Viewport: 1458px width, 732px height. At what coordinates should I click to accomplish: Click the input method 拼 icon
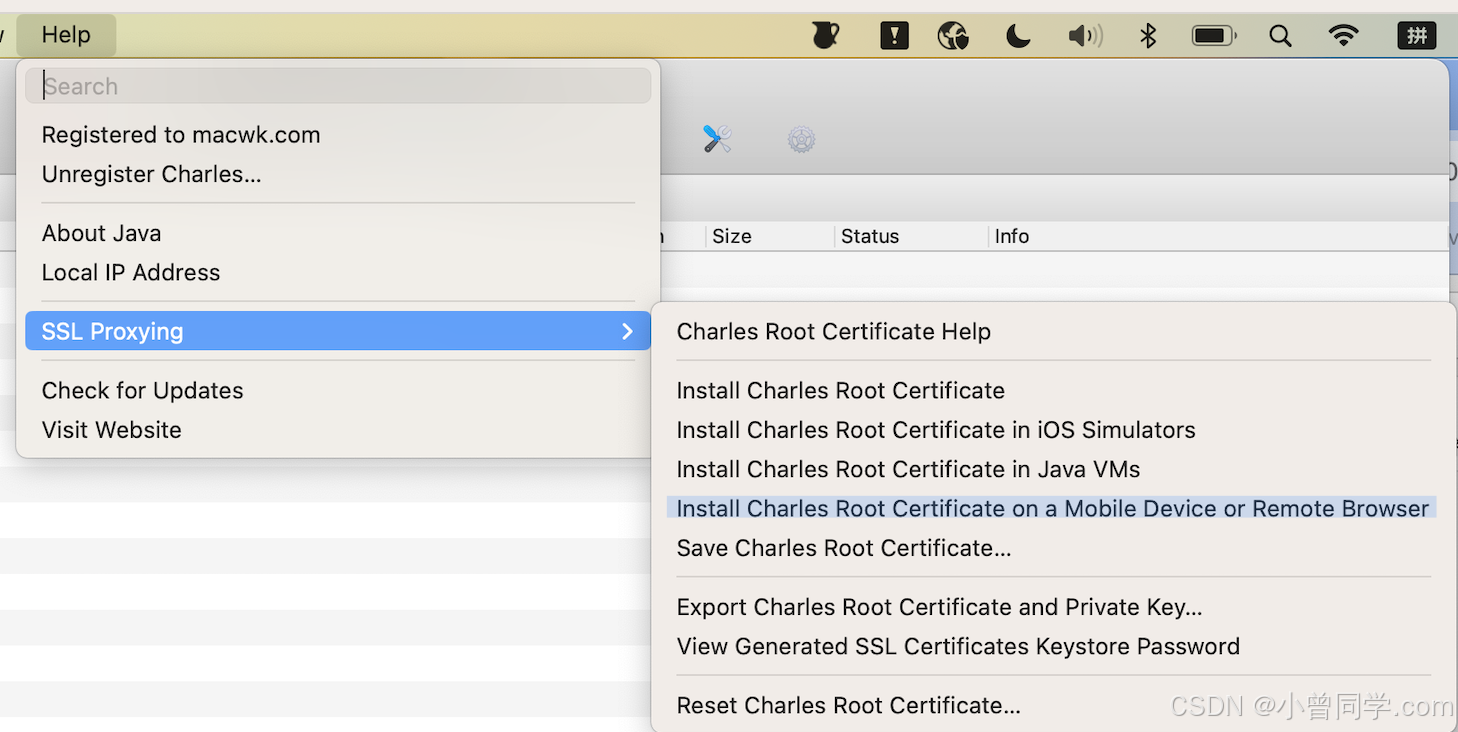point(1417,36)
